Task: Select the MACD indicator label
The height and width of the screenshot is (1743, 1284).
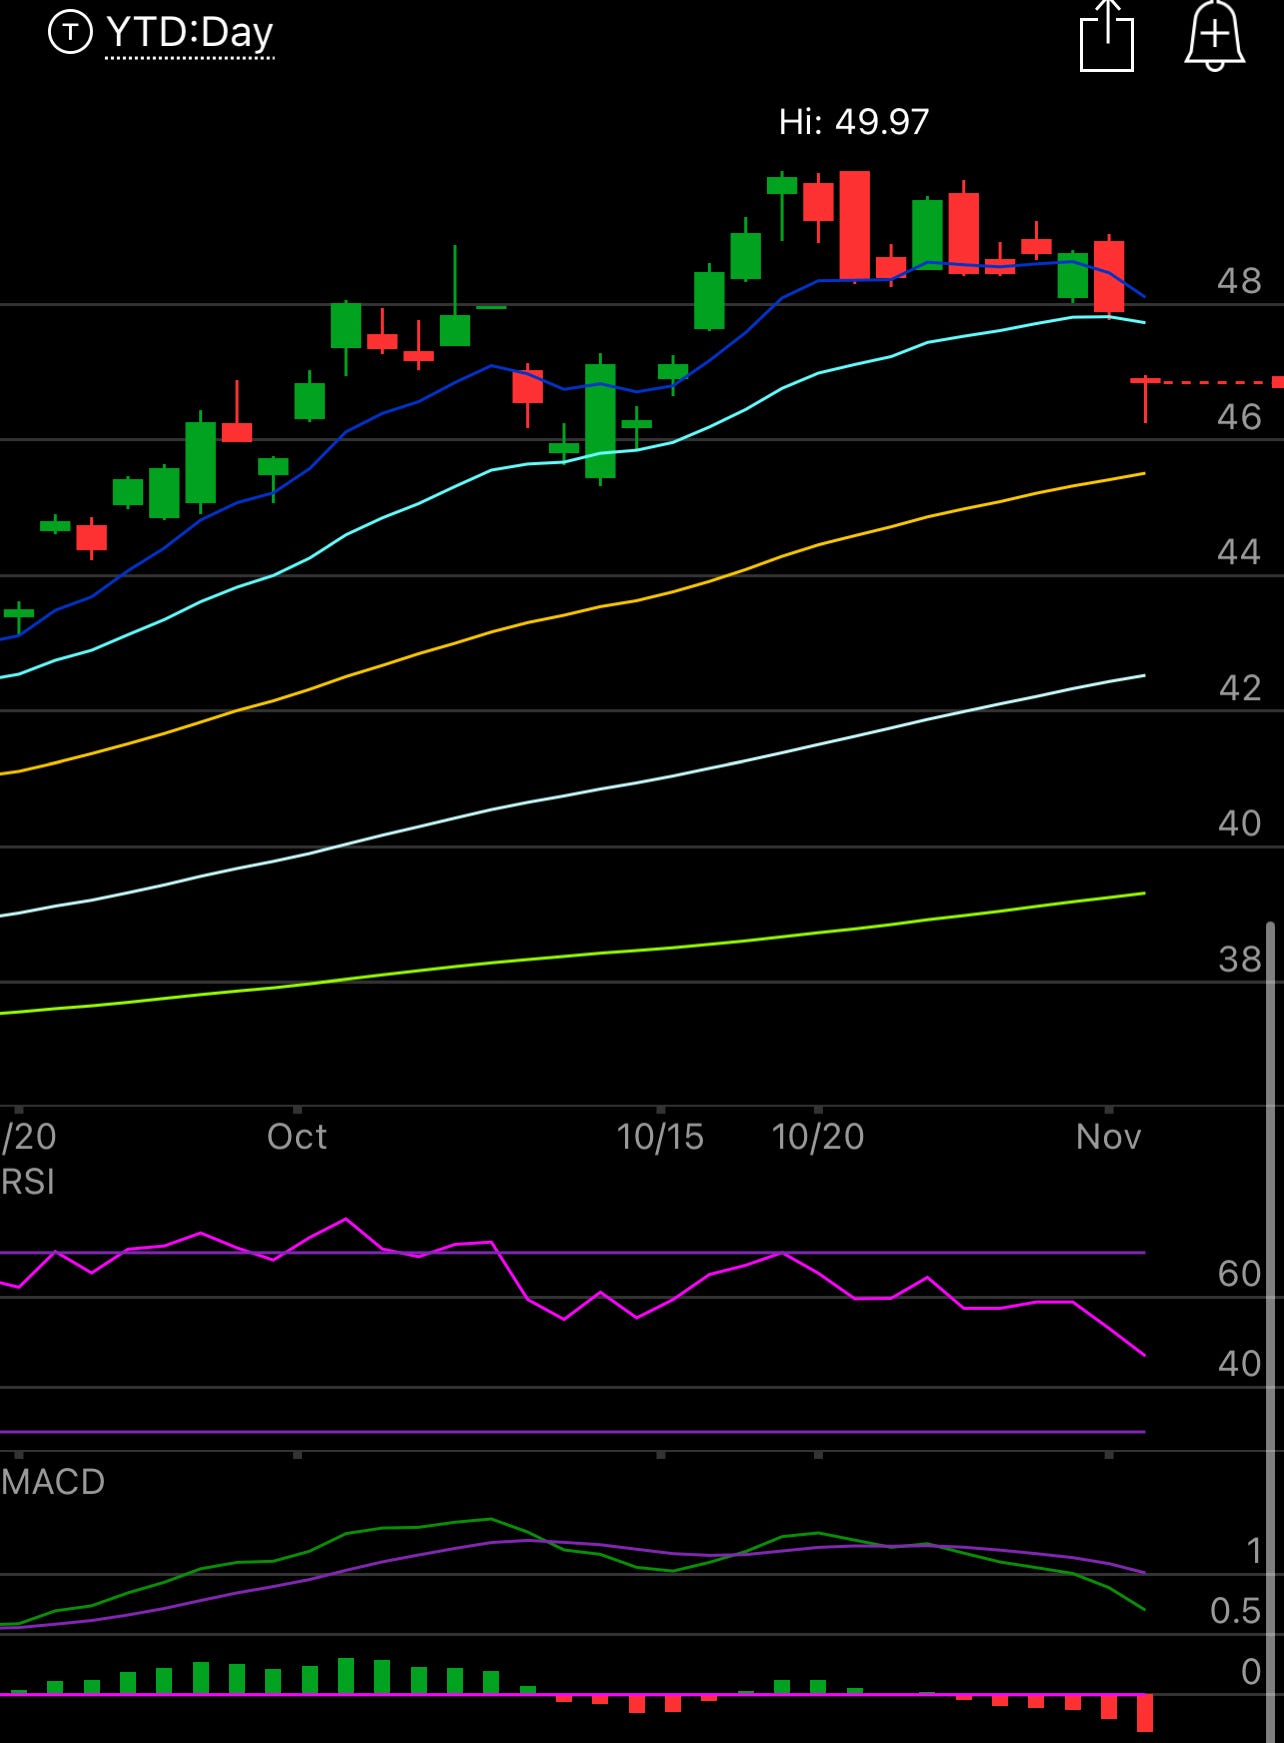Action: 53,1482
